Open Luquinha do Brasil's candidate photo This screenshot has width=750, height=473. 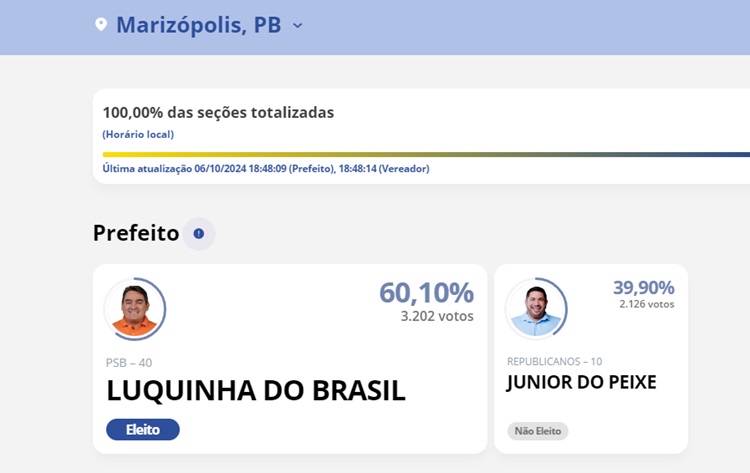click(x=135, y=309)
